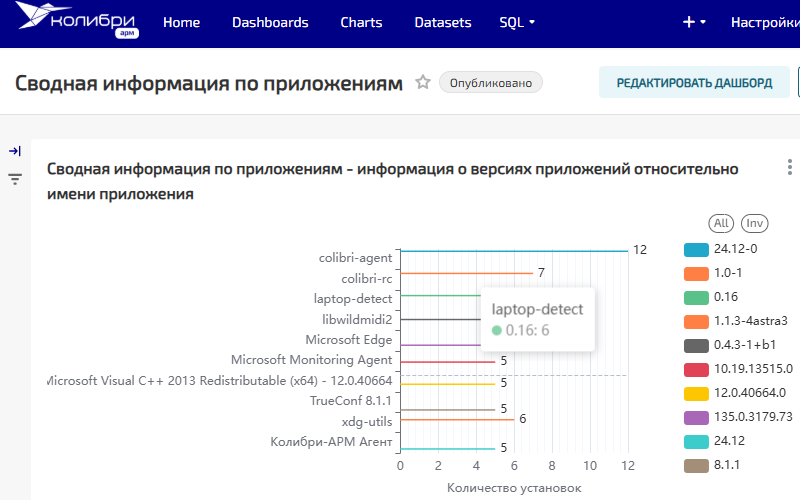
Task: Toggle the 12.0.40664.0 legend series
Action: [x=735, y=393]
